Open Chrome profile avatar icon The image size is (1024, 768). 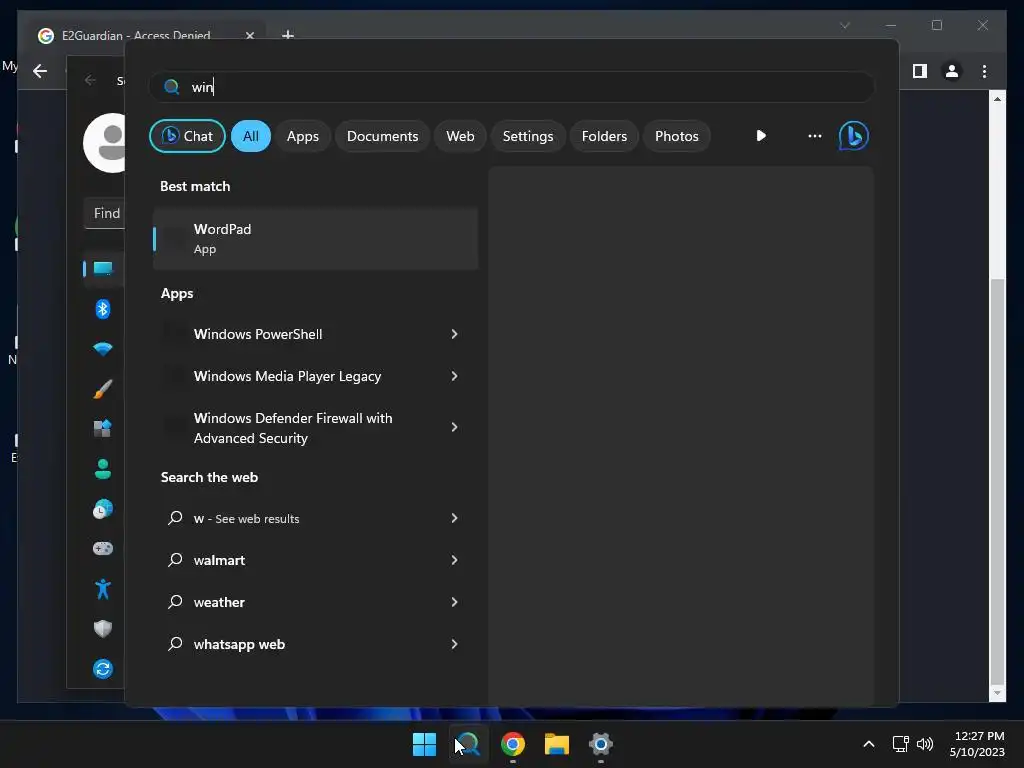click(x=952, y=71)
